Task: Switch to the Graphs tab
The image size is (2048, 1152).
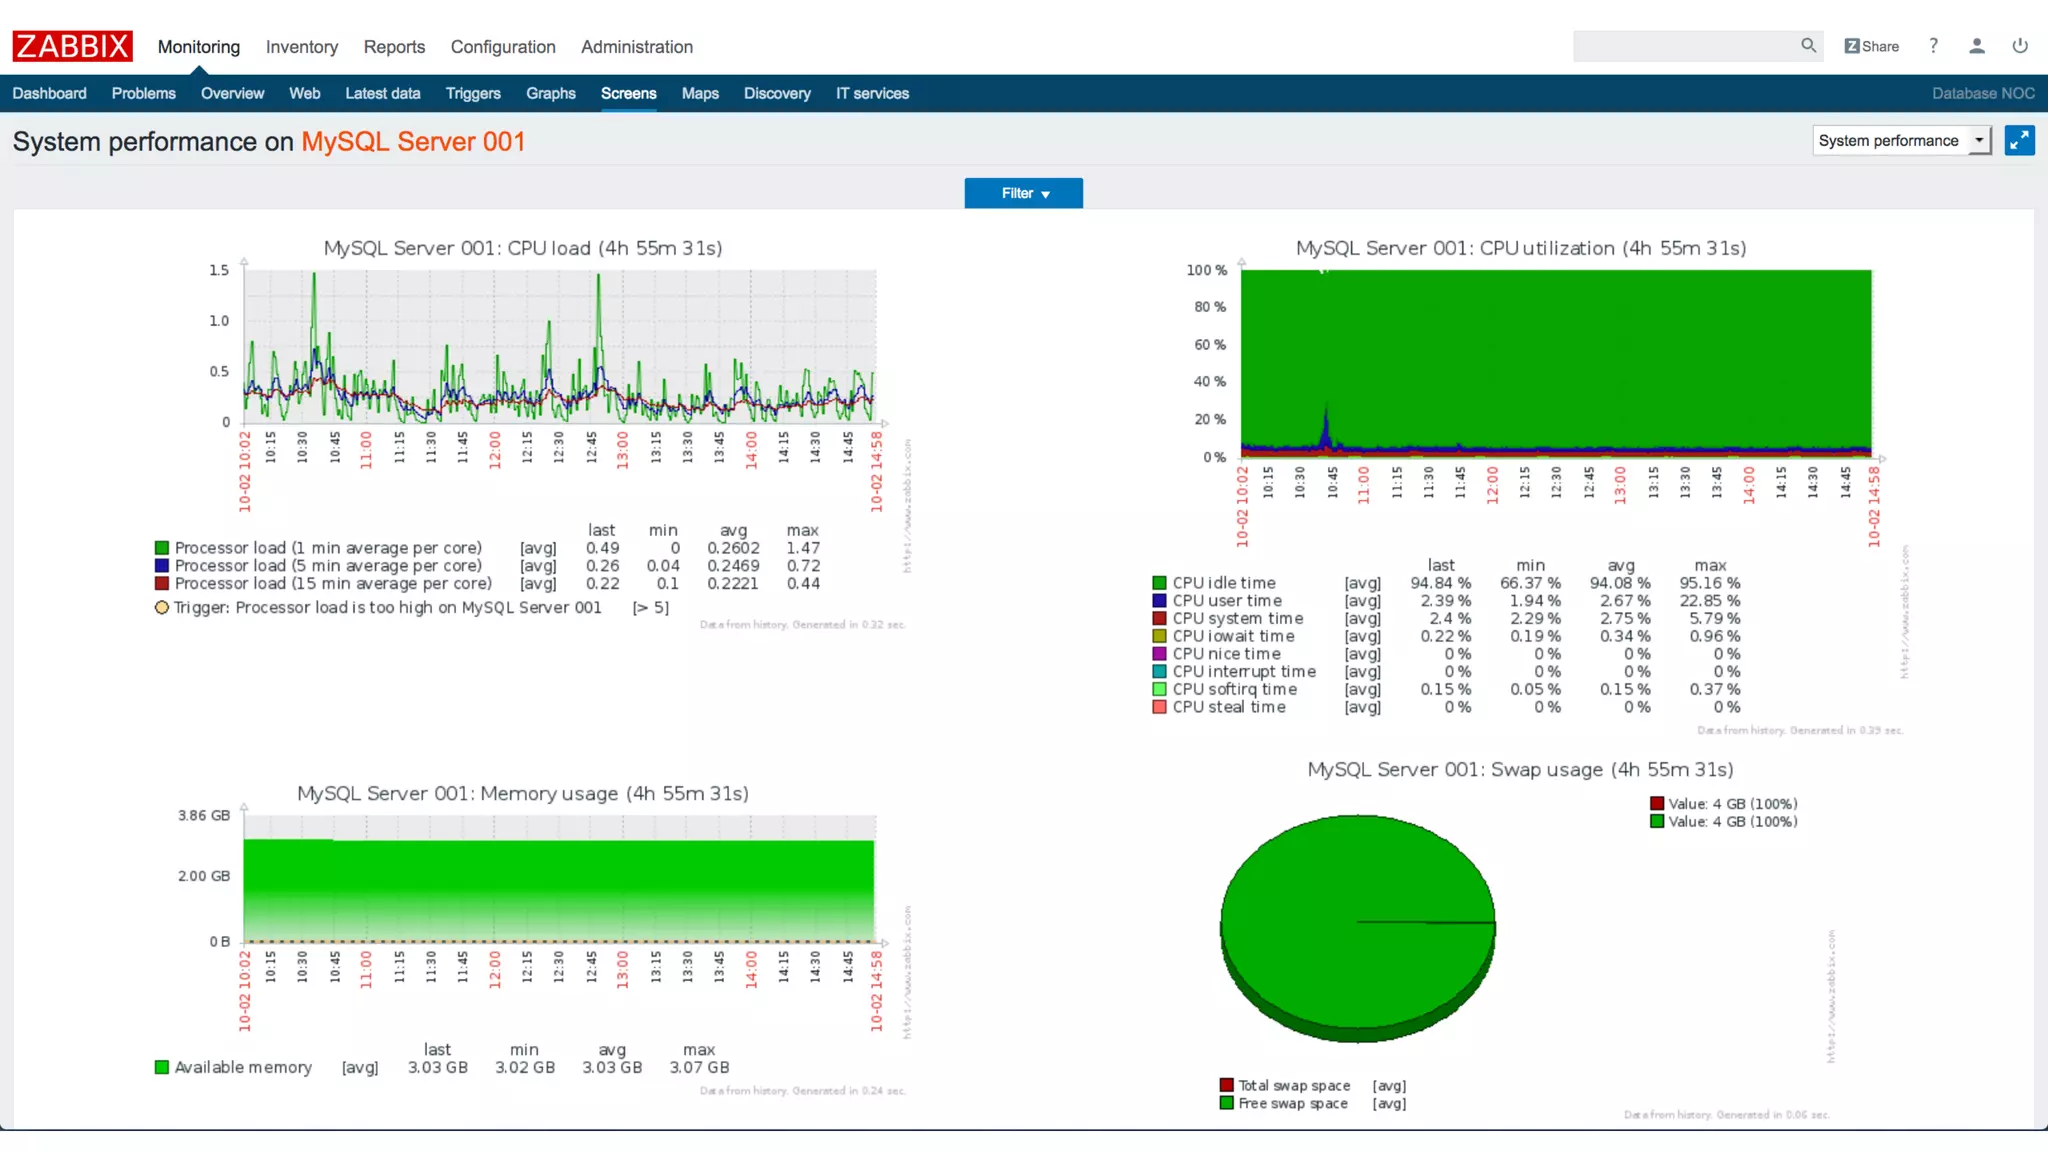Action: (550, 93)
